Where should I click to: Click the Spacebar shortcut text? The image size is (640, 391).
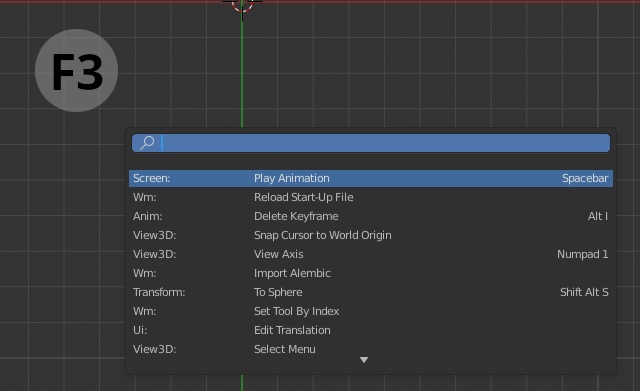585,178
